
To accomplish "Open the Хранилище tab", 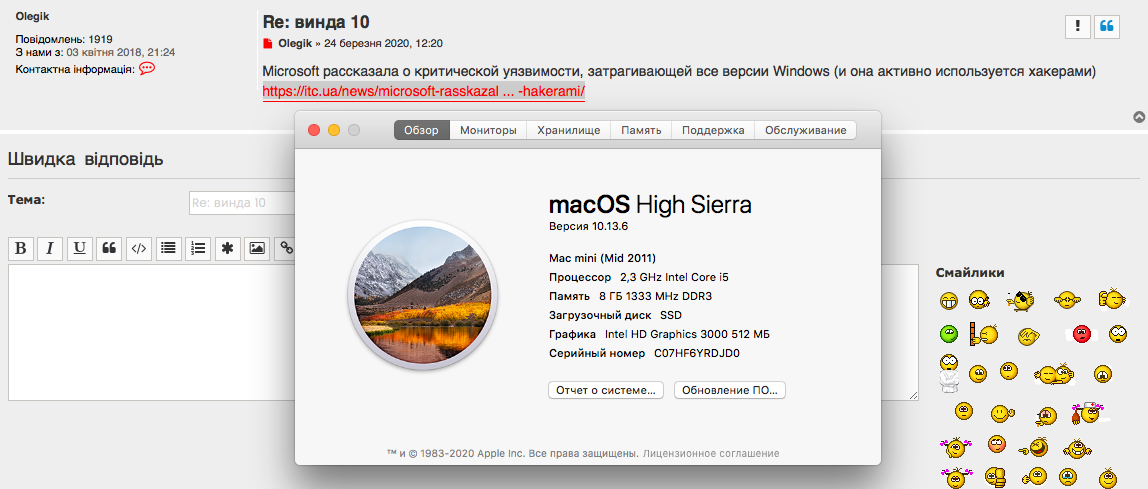I will [x=569, y=130].
